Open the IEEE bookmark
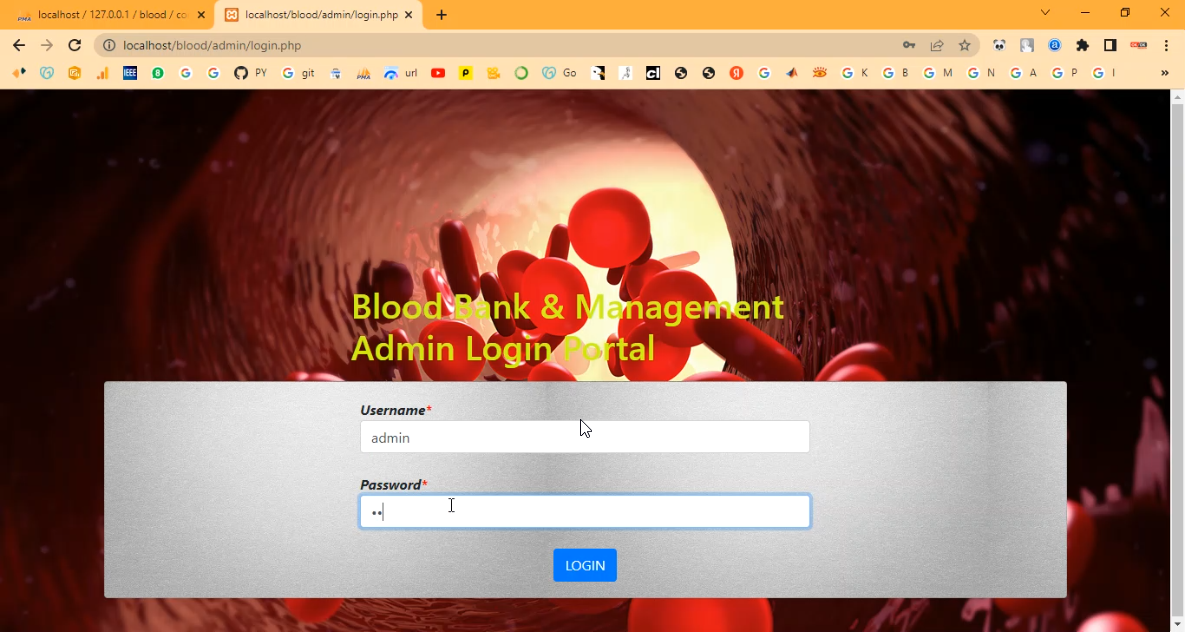Viewport: 1185px width, 632px height. [130, 73]
